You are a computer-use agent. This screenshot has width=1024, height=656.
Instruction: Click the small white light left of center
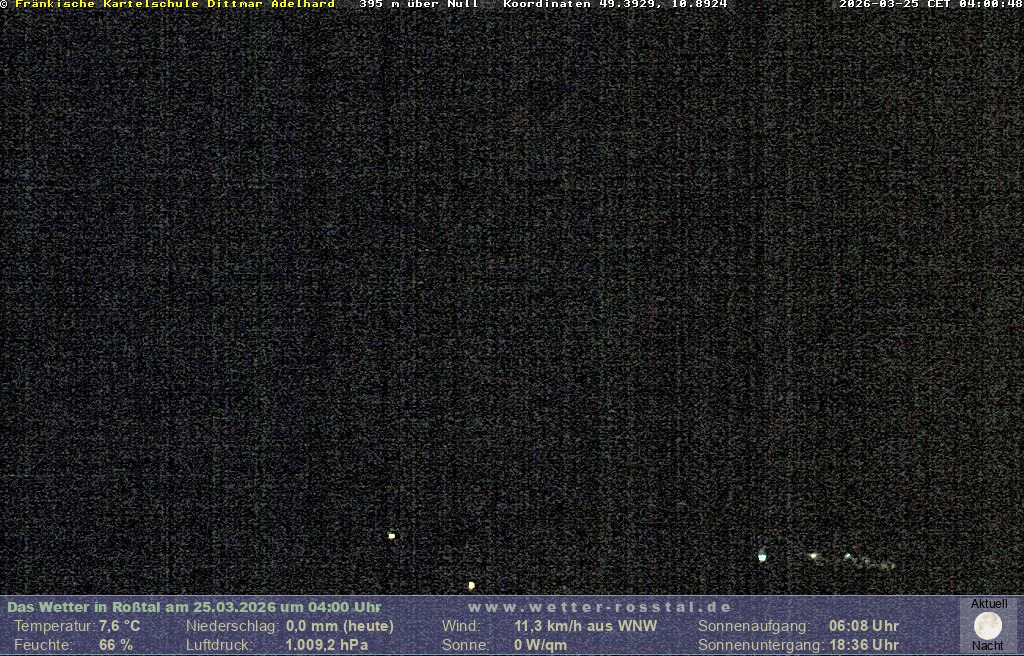point(391,536)
